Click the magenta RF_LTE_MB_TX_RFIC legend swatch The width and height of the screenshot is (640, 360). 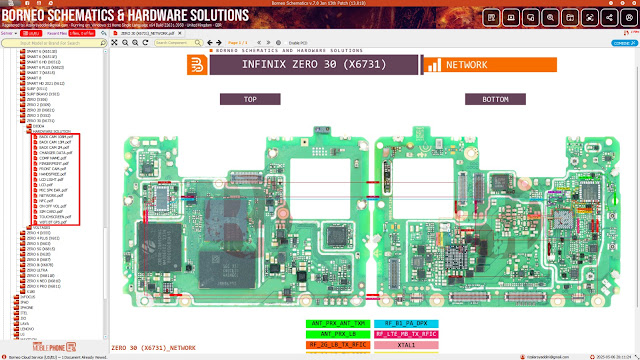pos(406,334)
